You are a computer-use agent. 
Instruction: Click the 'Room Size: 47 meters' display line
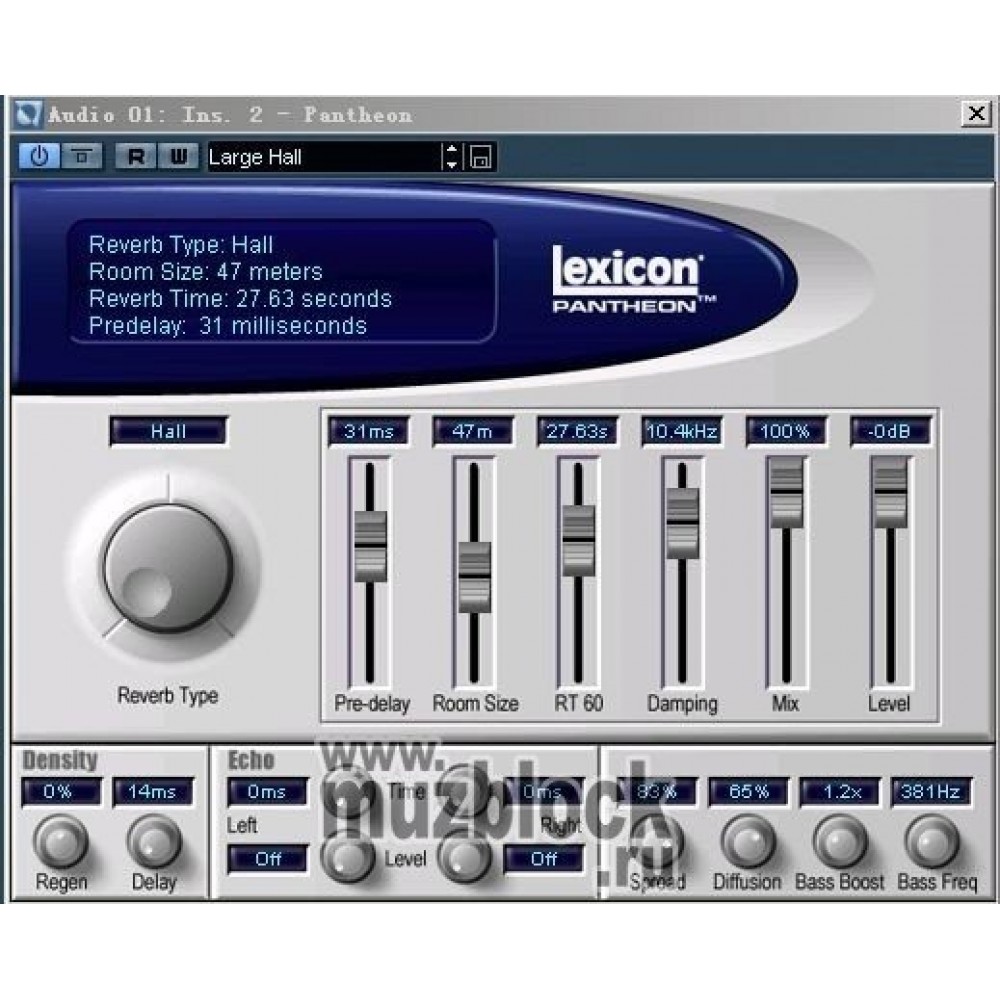206,272
